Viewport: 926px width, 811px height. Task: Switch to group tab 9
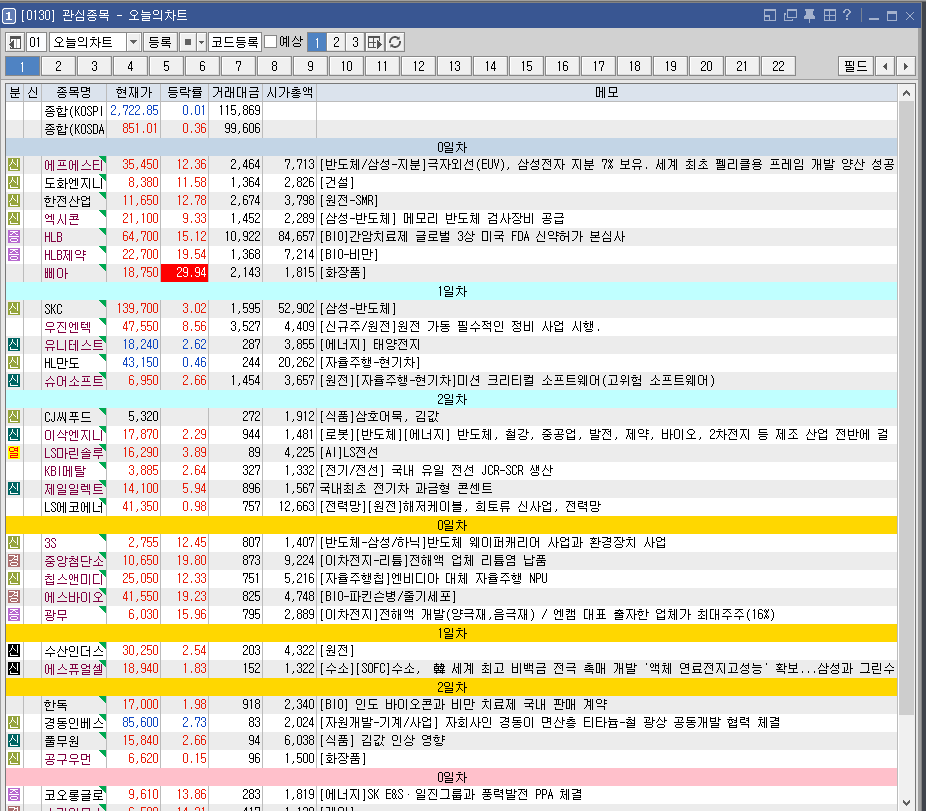coord(311,66)
